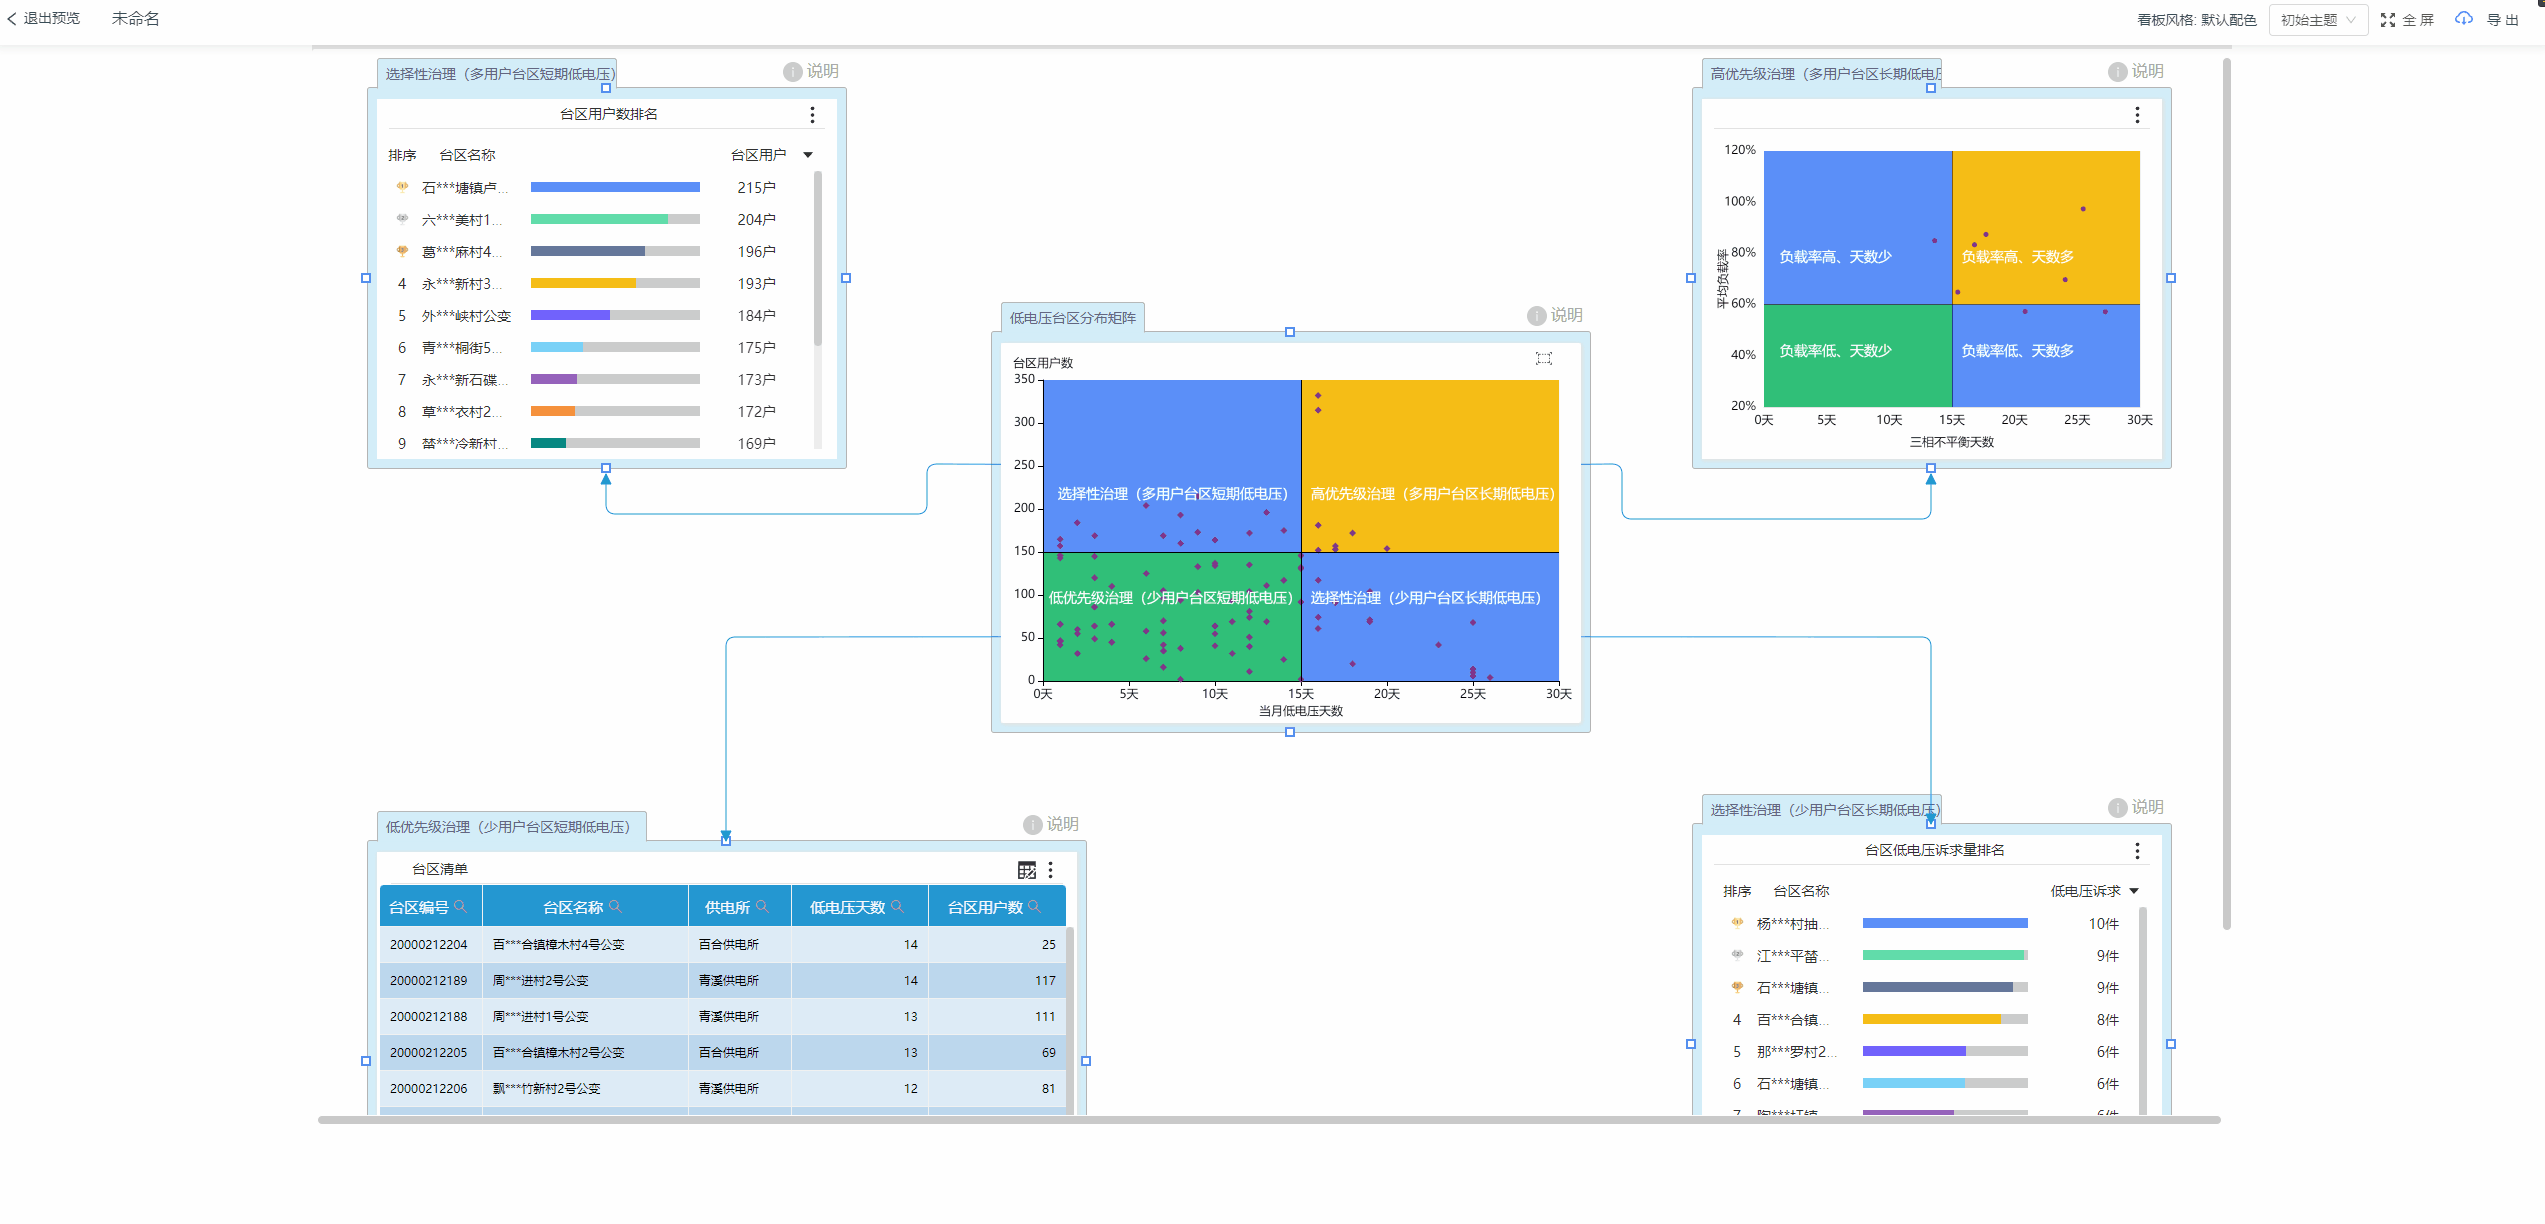Select 低优先级治理（少用户台区短期低电压）tab
The width and height of the screenshot is (2545, 1224).
(x=509, y=827)
